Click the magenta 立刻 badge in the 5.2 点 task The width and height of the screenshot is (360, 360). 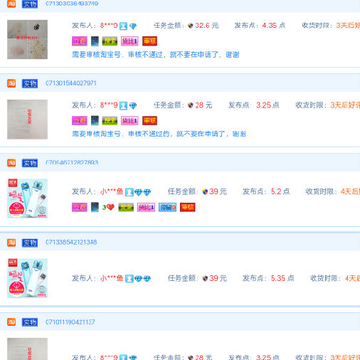pos(79,207)
